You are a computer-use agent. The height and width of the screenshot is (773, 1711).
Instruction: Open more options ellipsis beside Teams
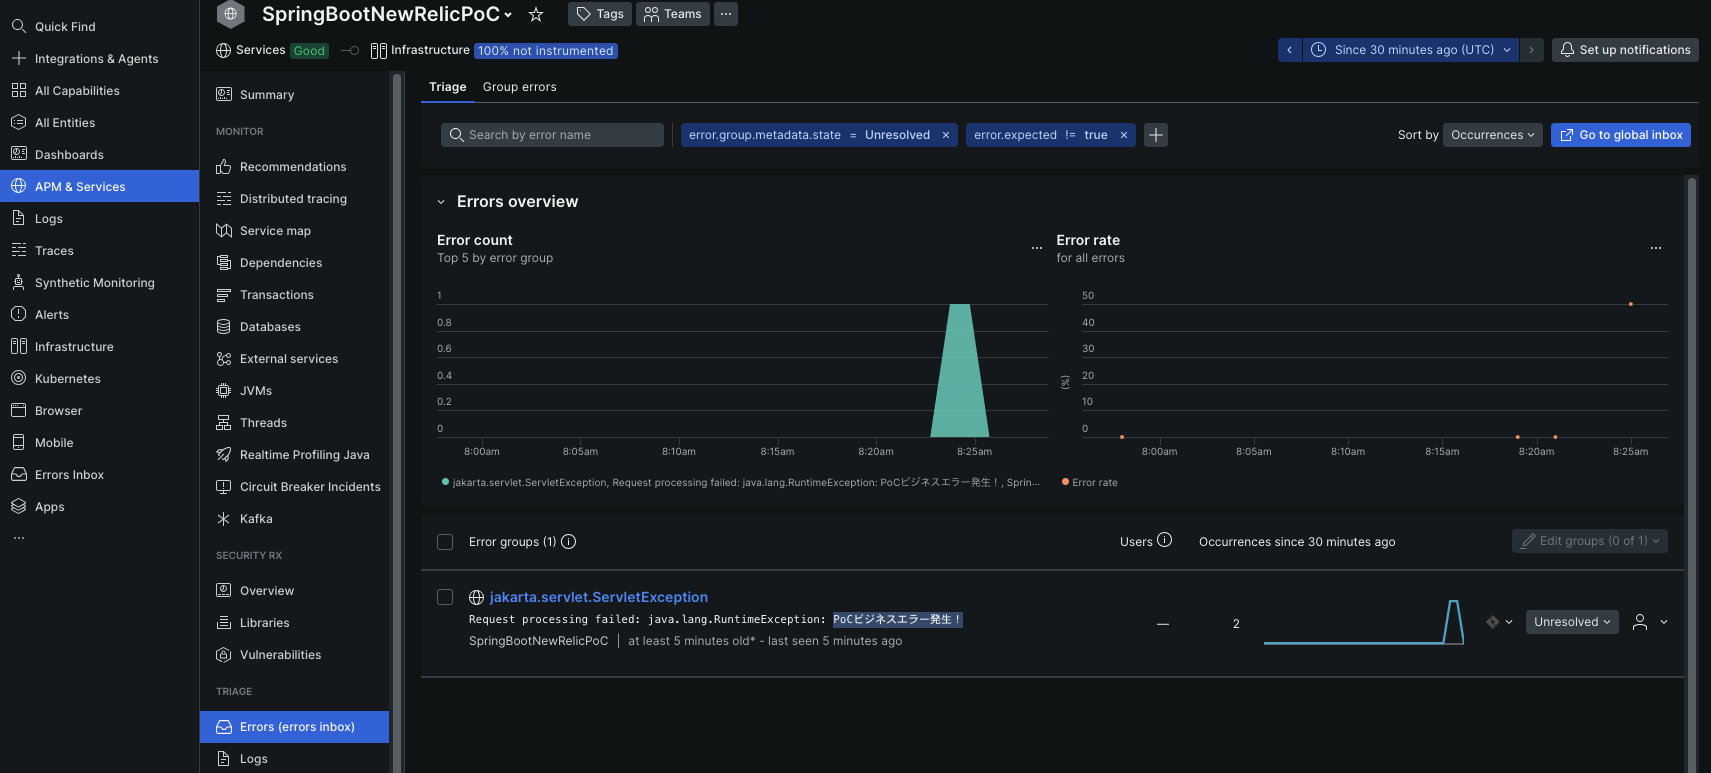click(726, 14)
